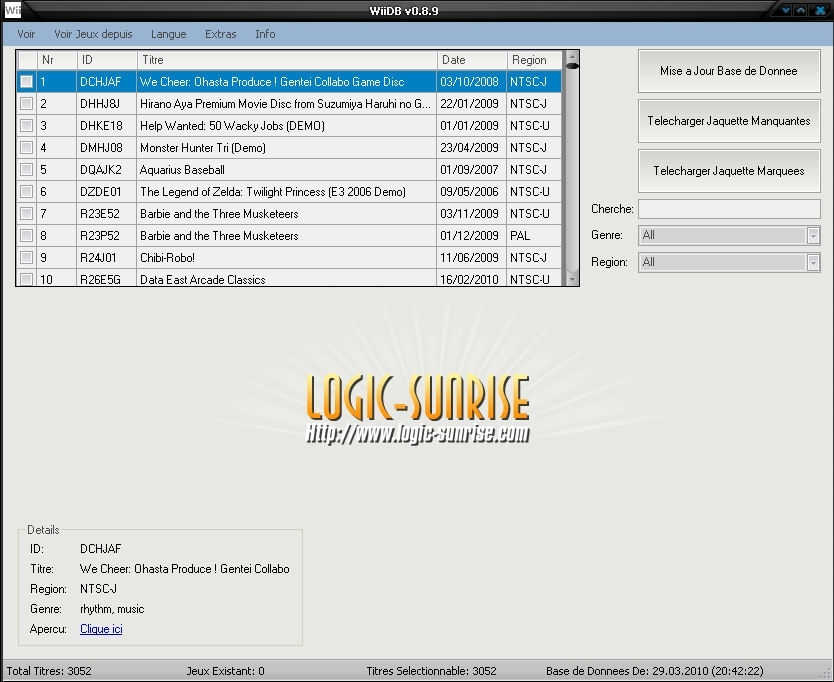
Task: Select the Aquarius Baseball title
Action: point(182,170)
